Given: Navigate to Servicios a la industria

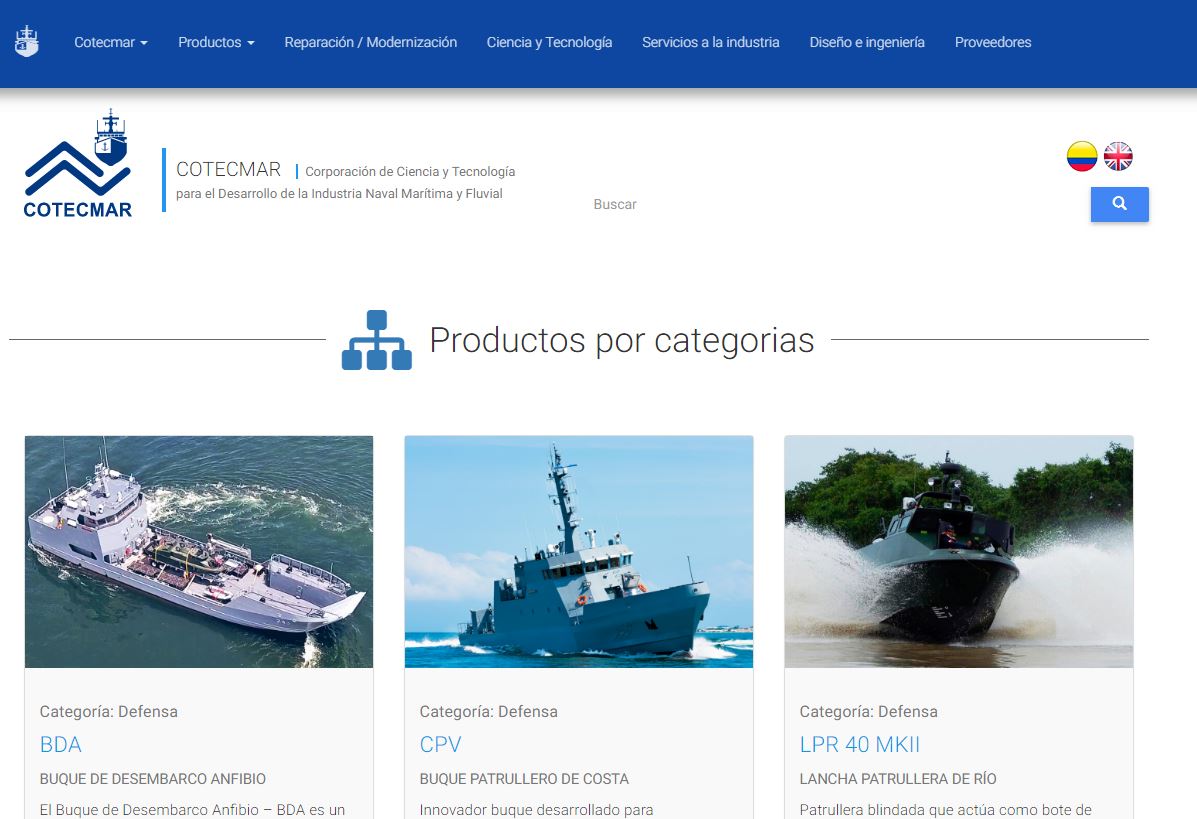Looking at the screenshot, I should (x=710, y=42).
